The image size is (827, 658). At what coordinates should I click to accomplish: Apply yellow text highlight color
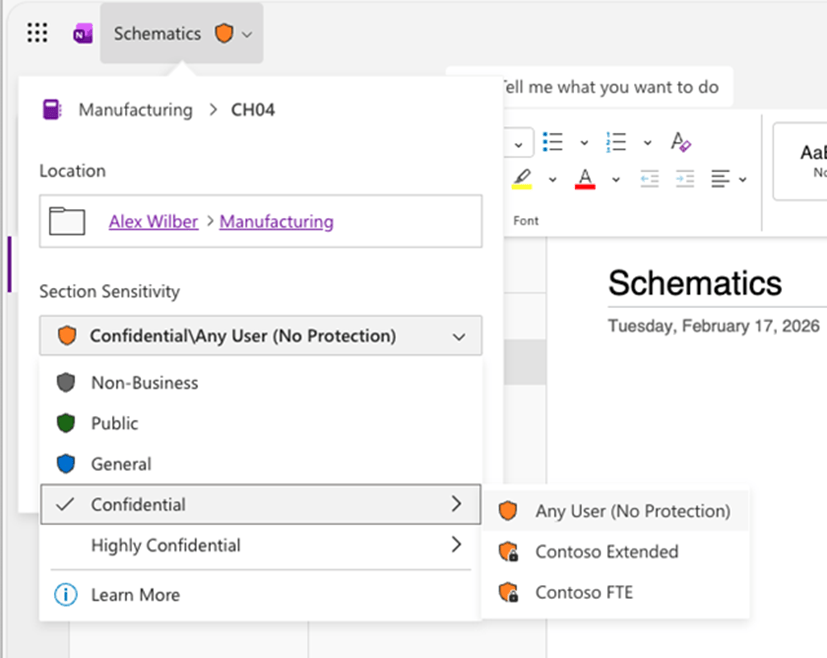522,179
